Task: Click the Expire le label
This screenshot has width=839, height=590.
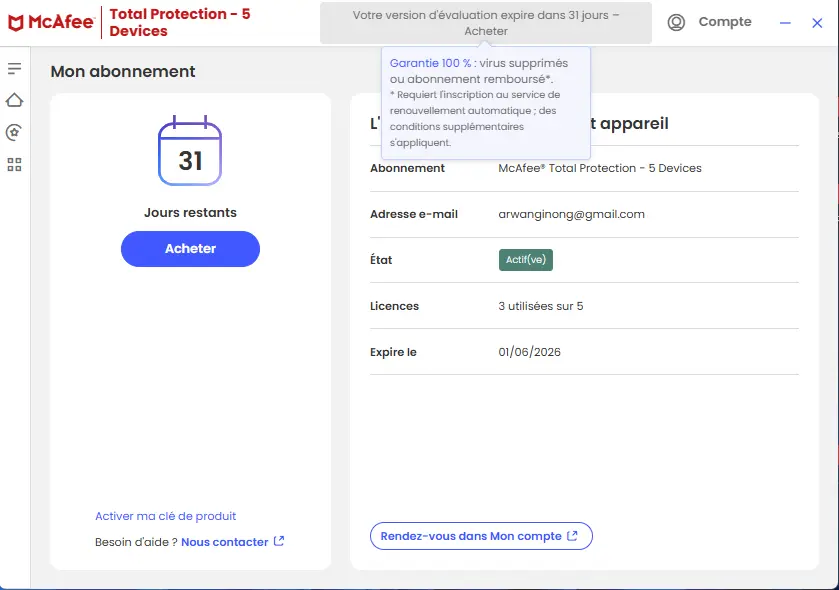Action: click(x=393, y=352)
